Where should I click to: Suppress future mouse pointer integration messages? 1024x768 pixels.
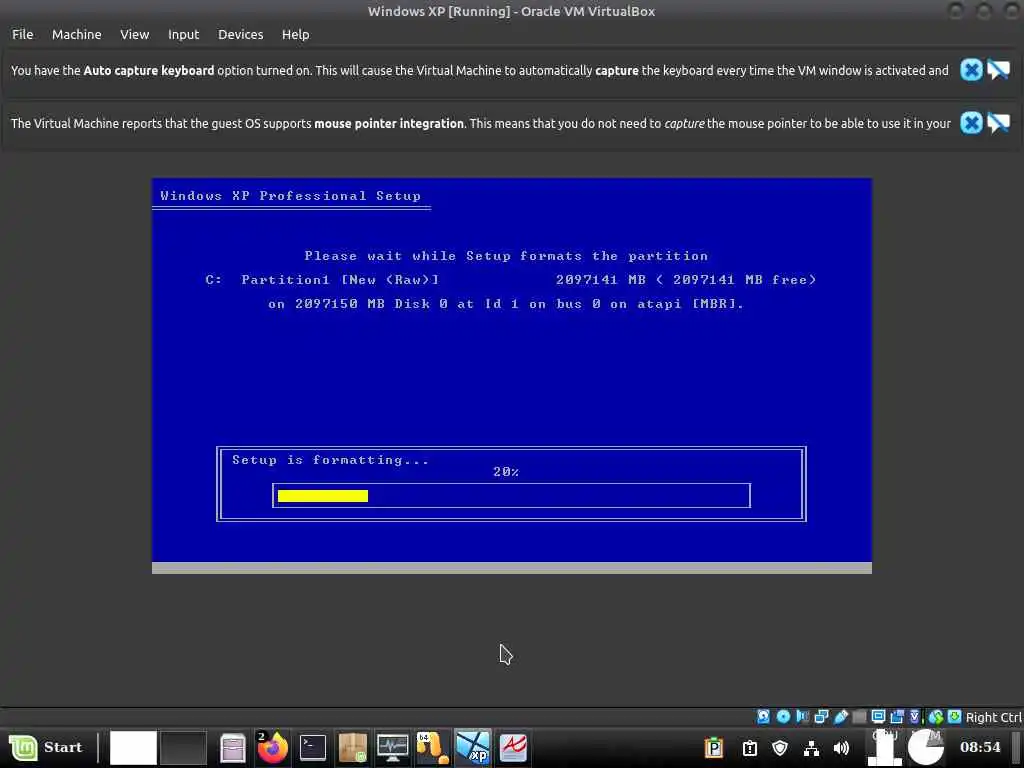point(998,123)
